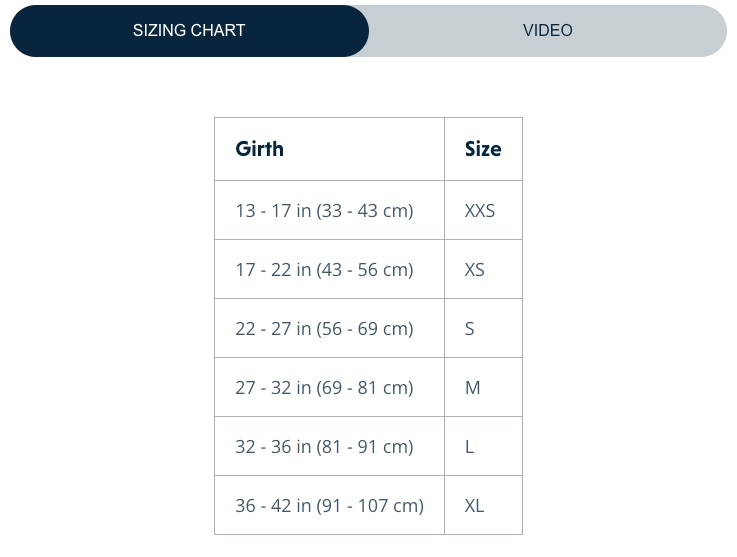Select the SIZING CHART tab

click(189, 31)
